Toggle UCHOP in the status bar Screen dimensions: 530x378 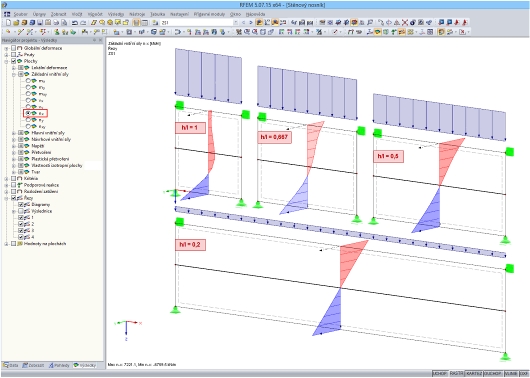click(440, 373)
